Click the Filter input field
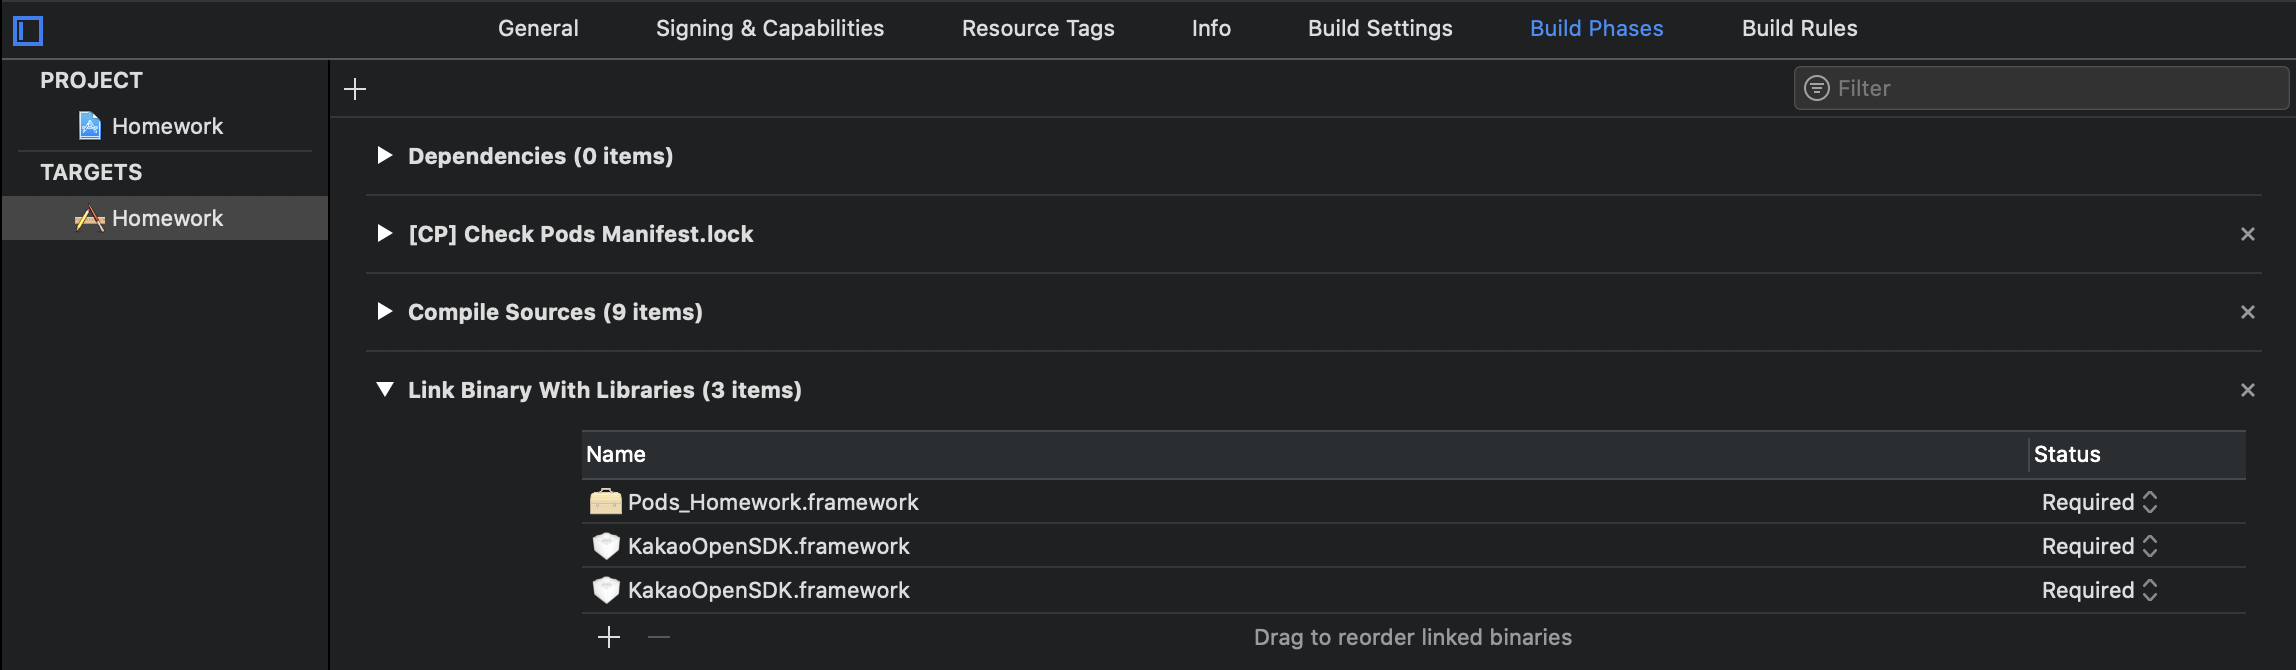This screenshot has height=670, width=2296. pyautogui.click(x=2041, y=88)
